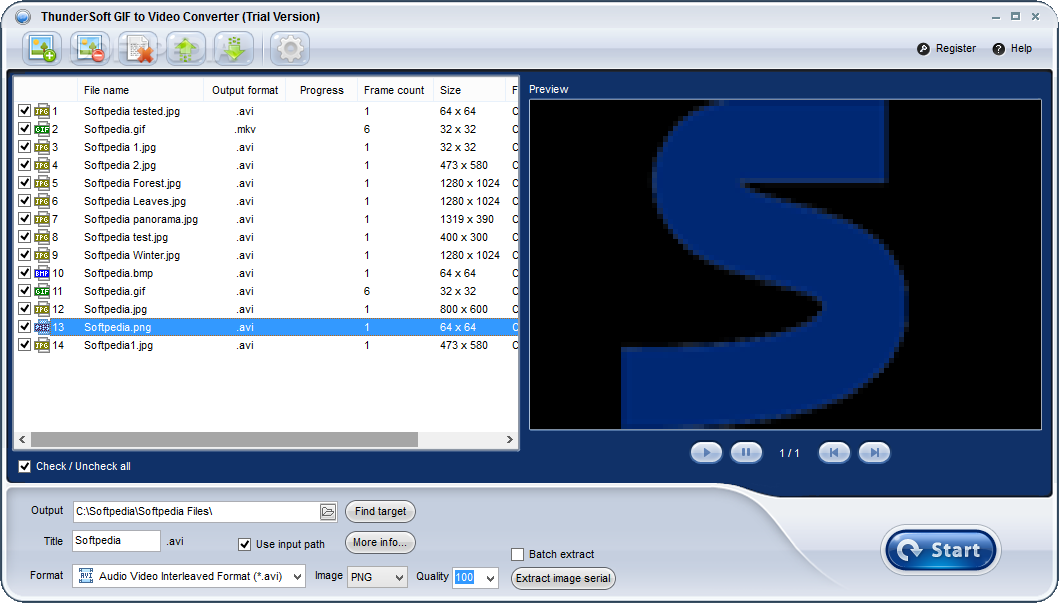Uncheck Softpedia.png row checkbox
This screenshot has height=603, width=1059.
(24, 326)
